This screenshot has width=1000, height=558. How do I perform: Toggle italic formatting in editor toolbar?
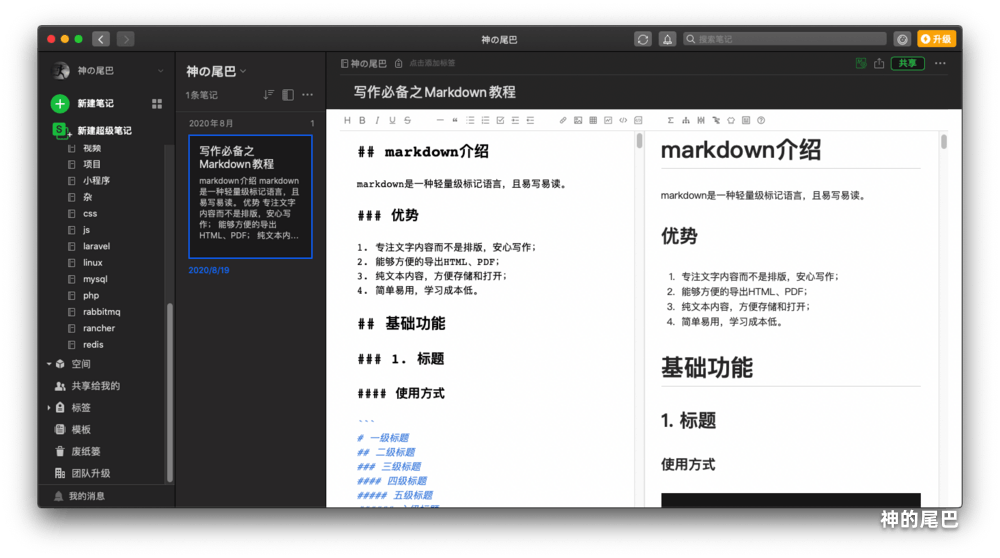tap(377, 120)
